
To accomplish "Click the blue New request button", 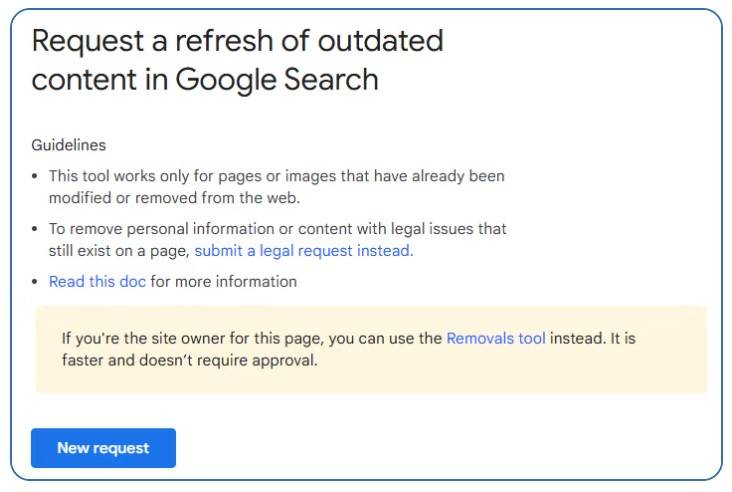I will point(103,448).
